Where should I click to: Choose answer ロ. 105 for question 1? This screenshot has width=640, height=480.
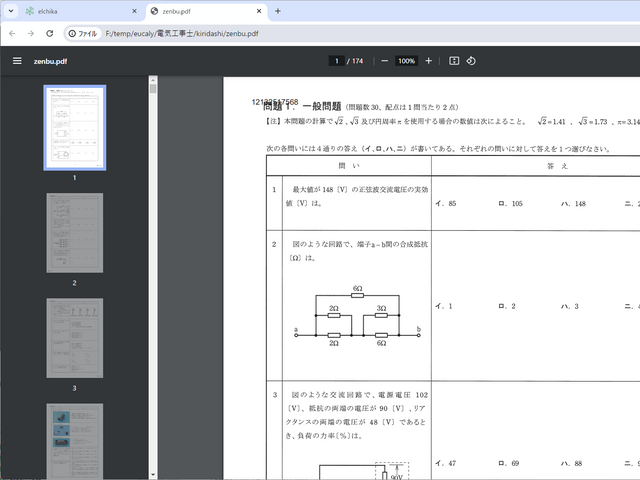point(511,203)
